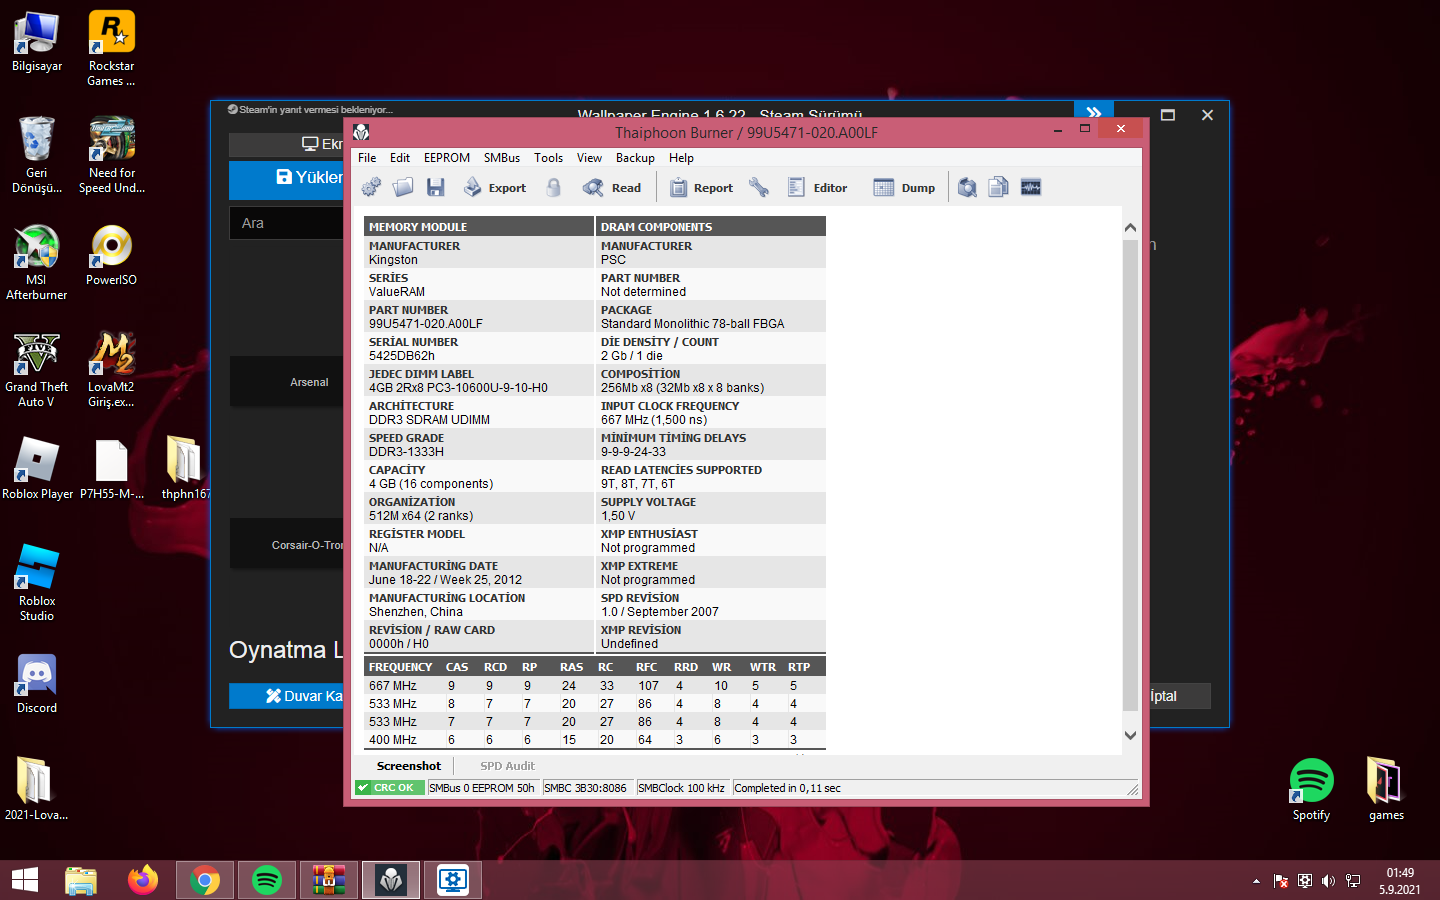Click the copy documents toolbar icon
1440x900 pixels.
point(998,187)
